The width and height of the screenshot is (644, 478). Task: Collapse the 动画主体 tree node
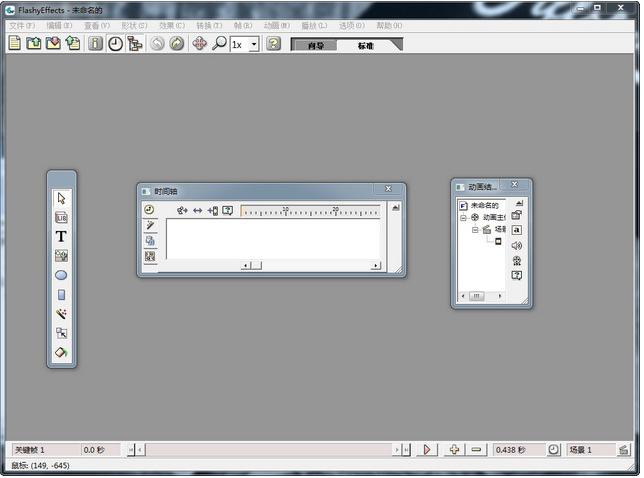coord(463,217)
